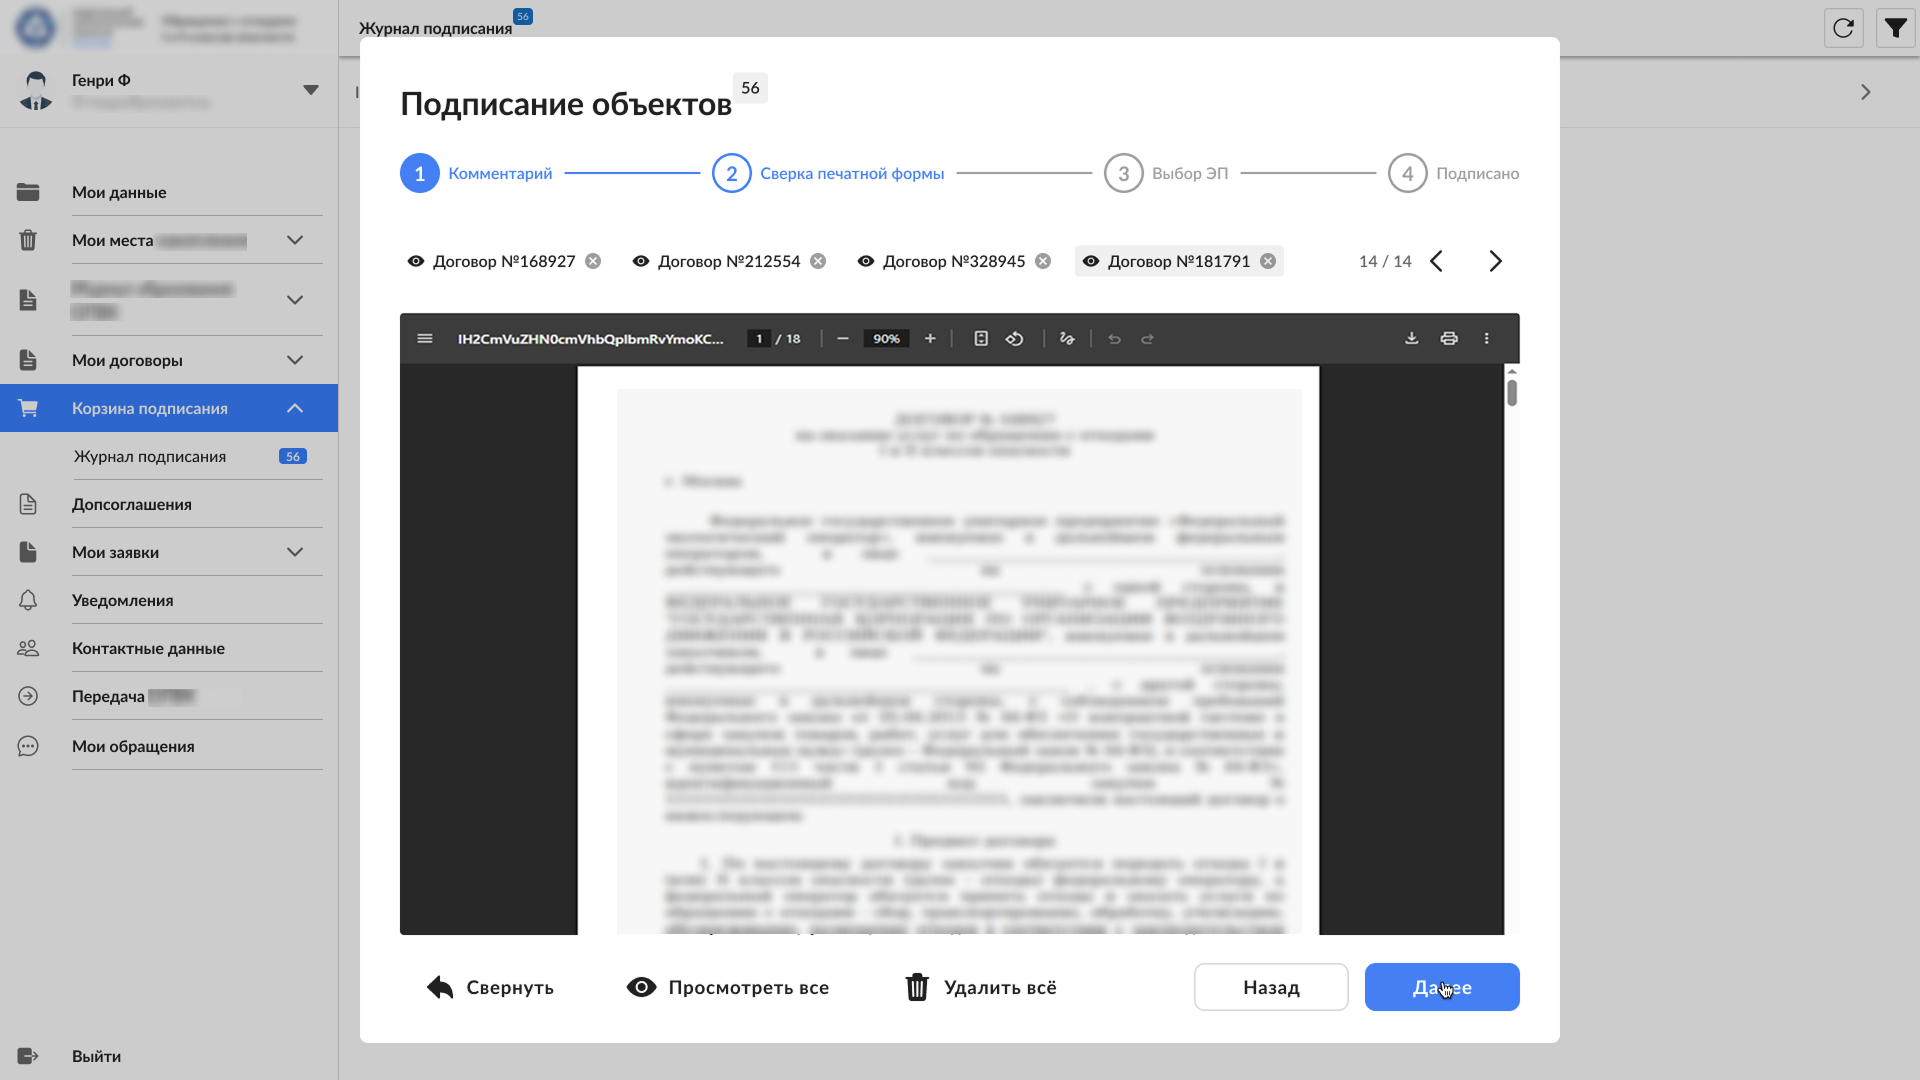The height and width of the screenshot is (1080, 1920).
Task: Collapse the Корзина подписания section
Action: point(295,408)
